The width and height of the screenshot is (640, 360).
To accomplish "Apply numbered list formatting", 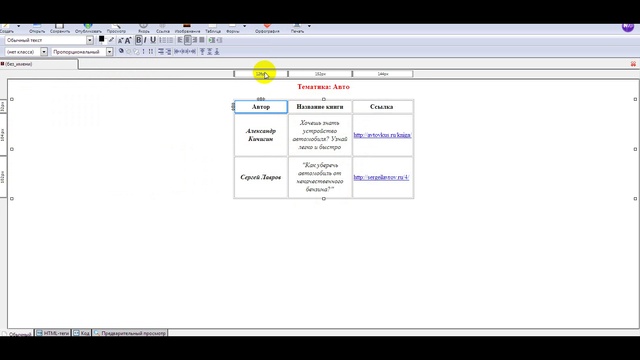I will [x=162, y=40].
